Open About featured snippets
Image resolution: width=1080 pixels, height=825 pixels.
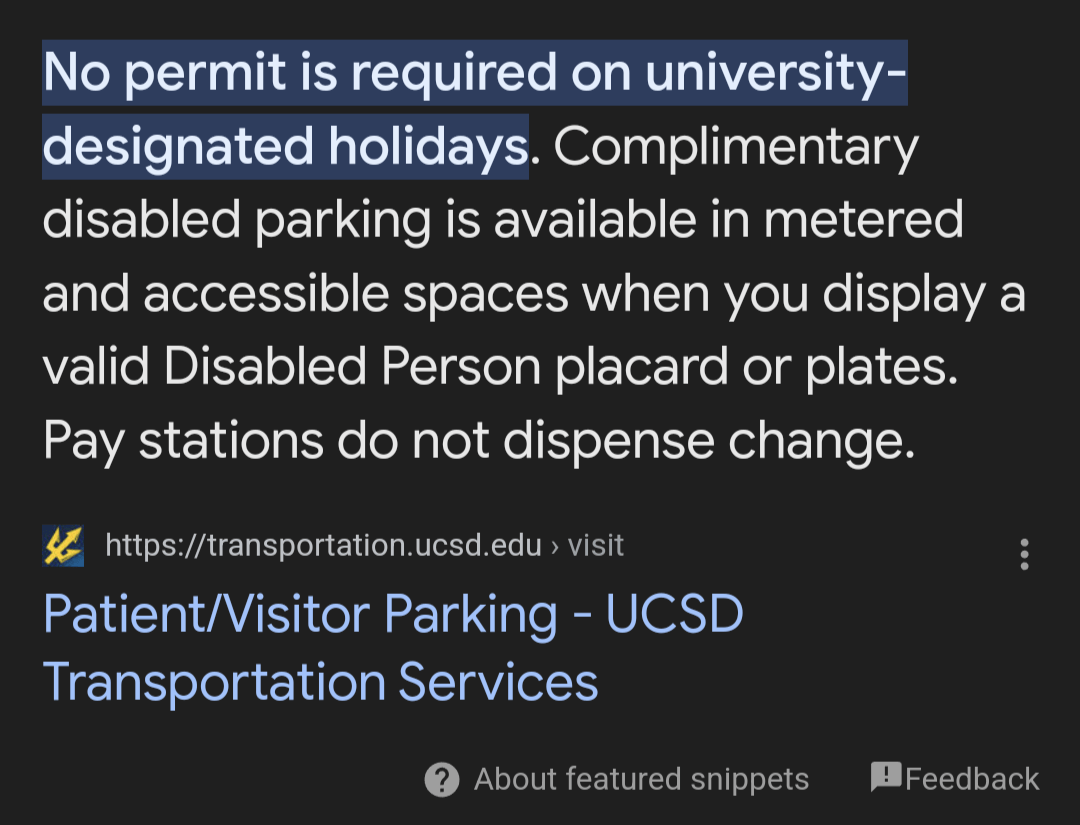642,779
